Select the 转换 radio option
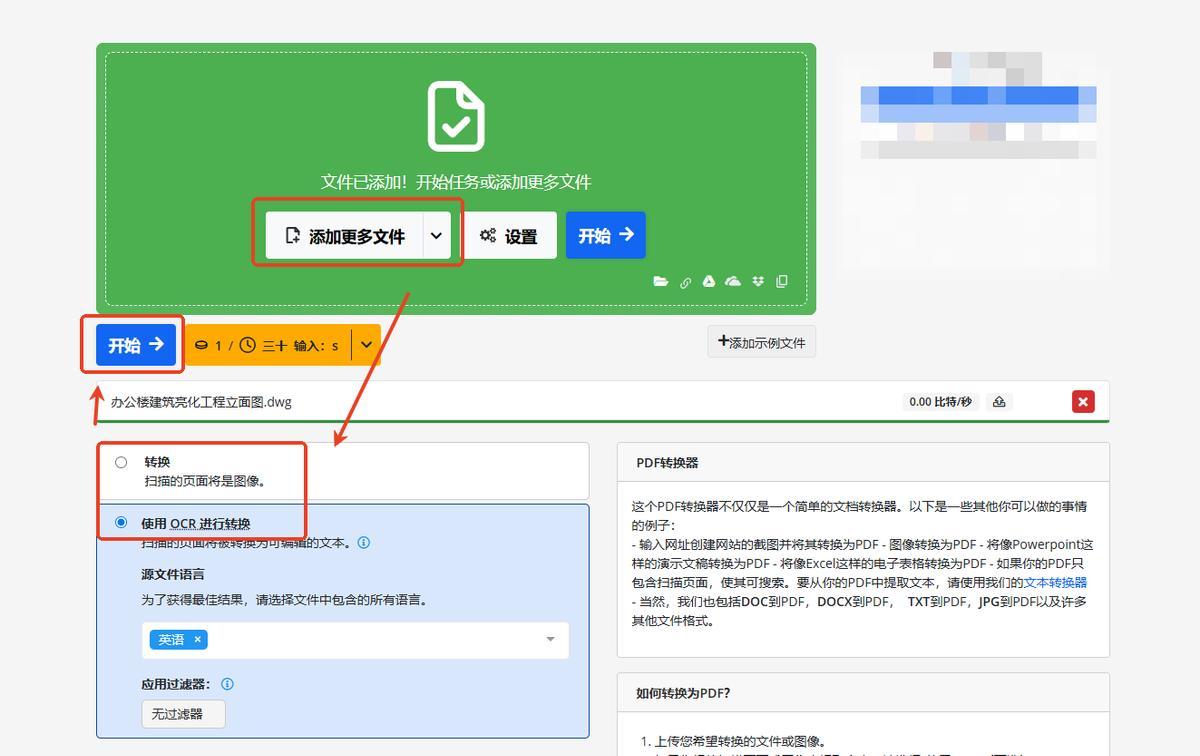 (121, 462)
